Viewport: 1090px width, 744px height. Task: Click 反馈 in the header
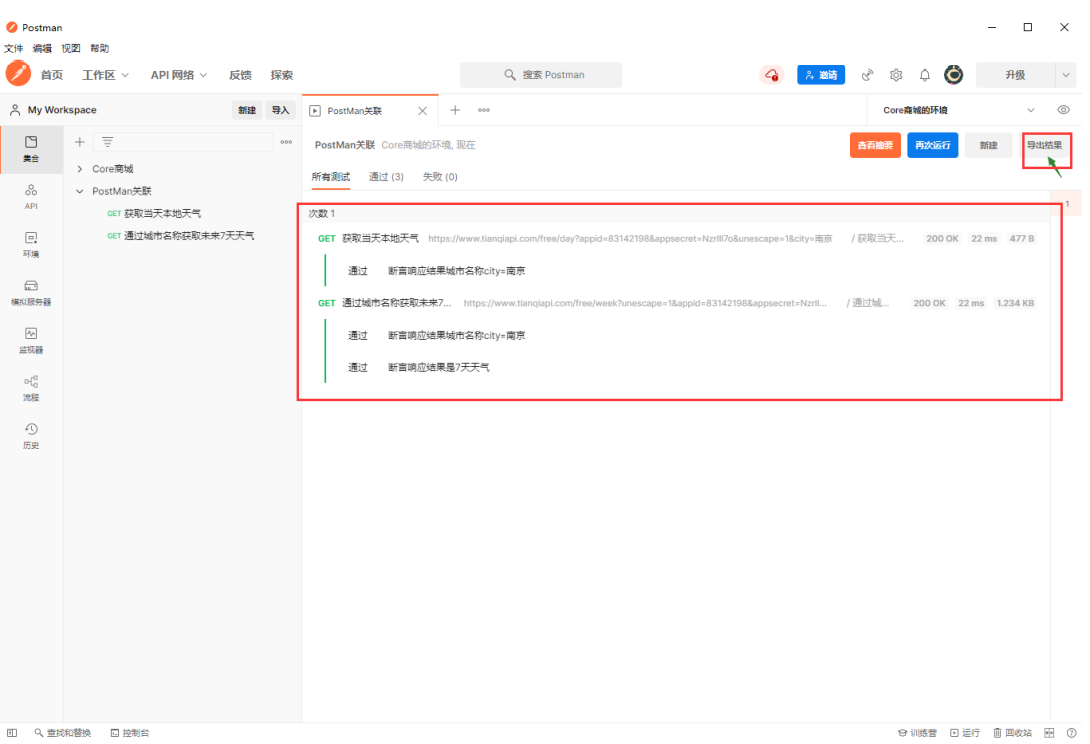coord(240,74)
